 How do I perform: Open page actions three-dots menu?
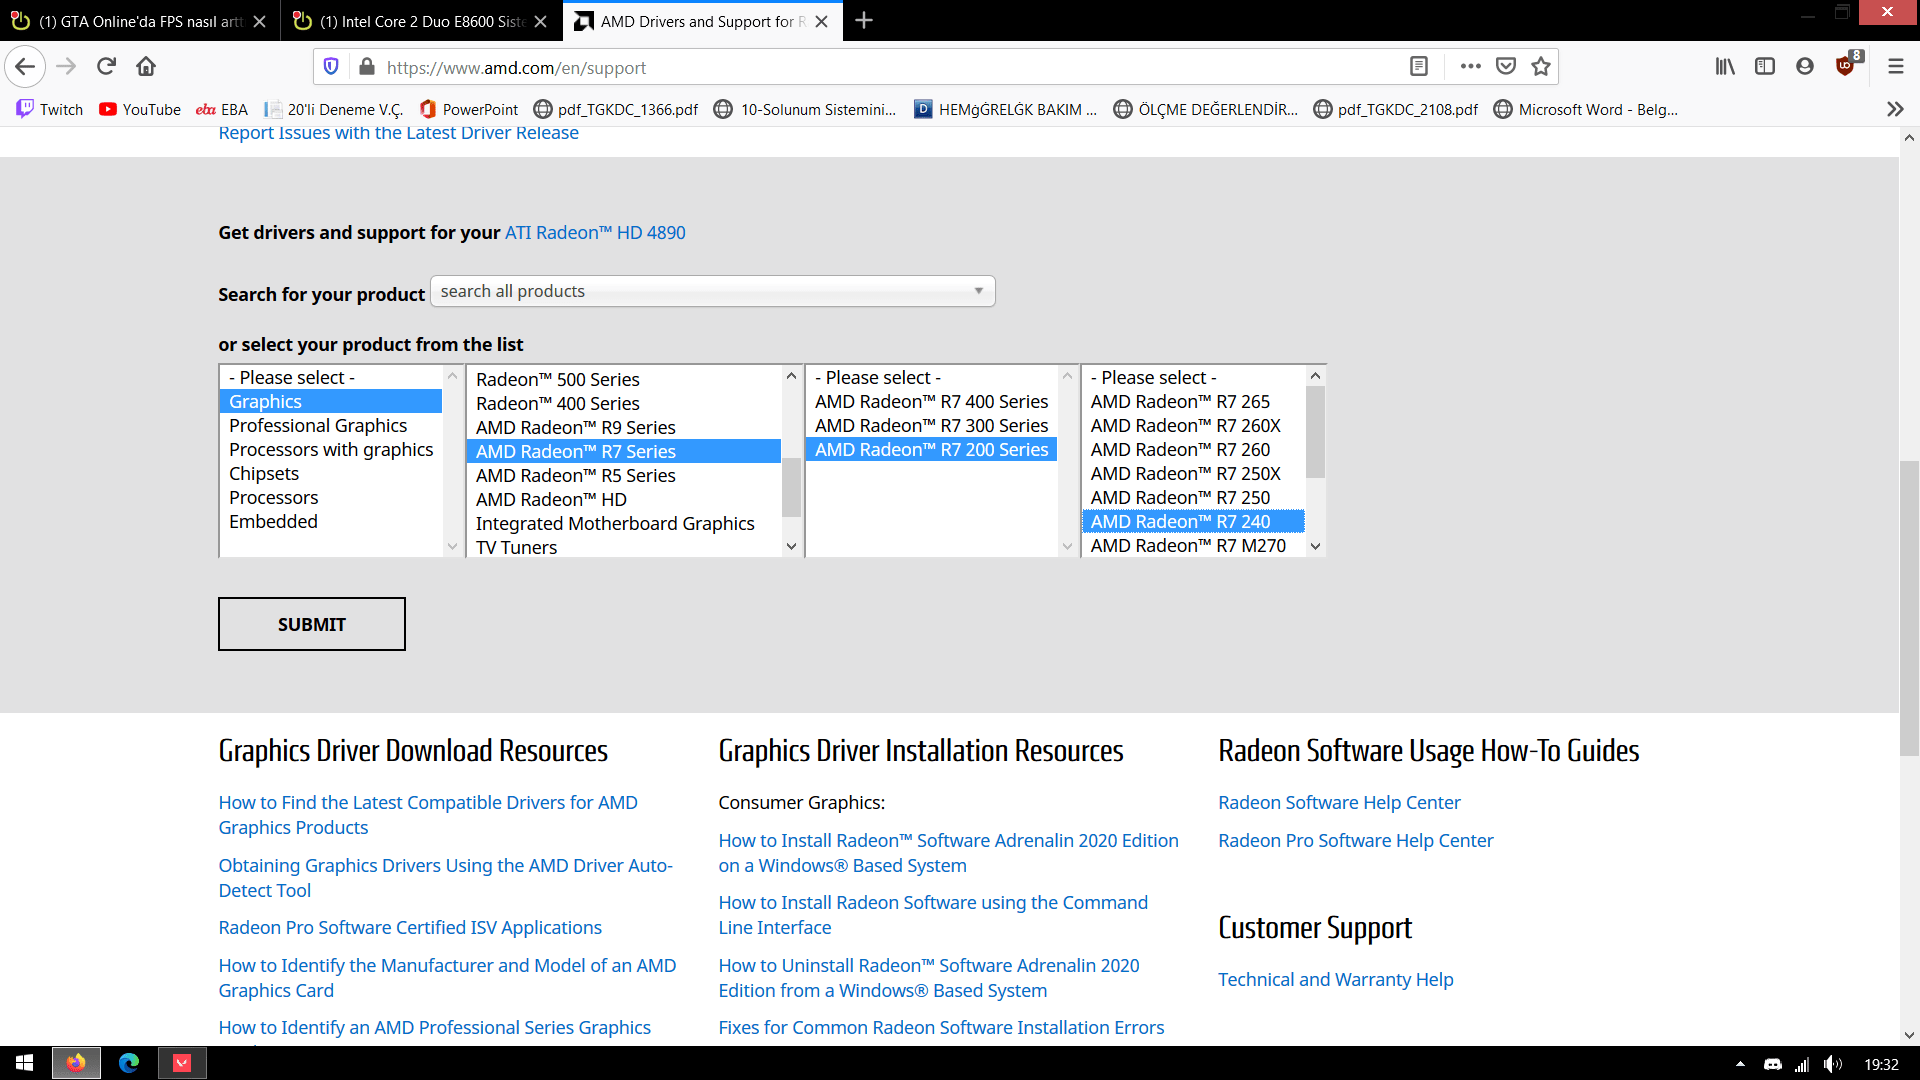click(x=1470, y=67)
